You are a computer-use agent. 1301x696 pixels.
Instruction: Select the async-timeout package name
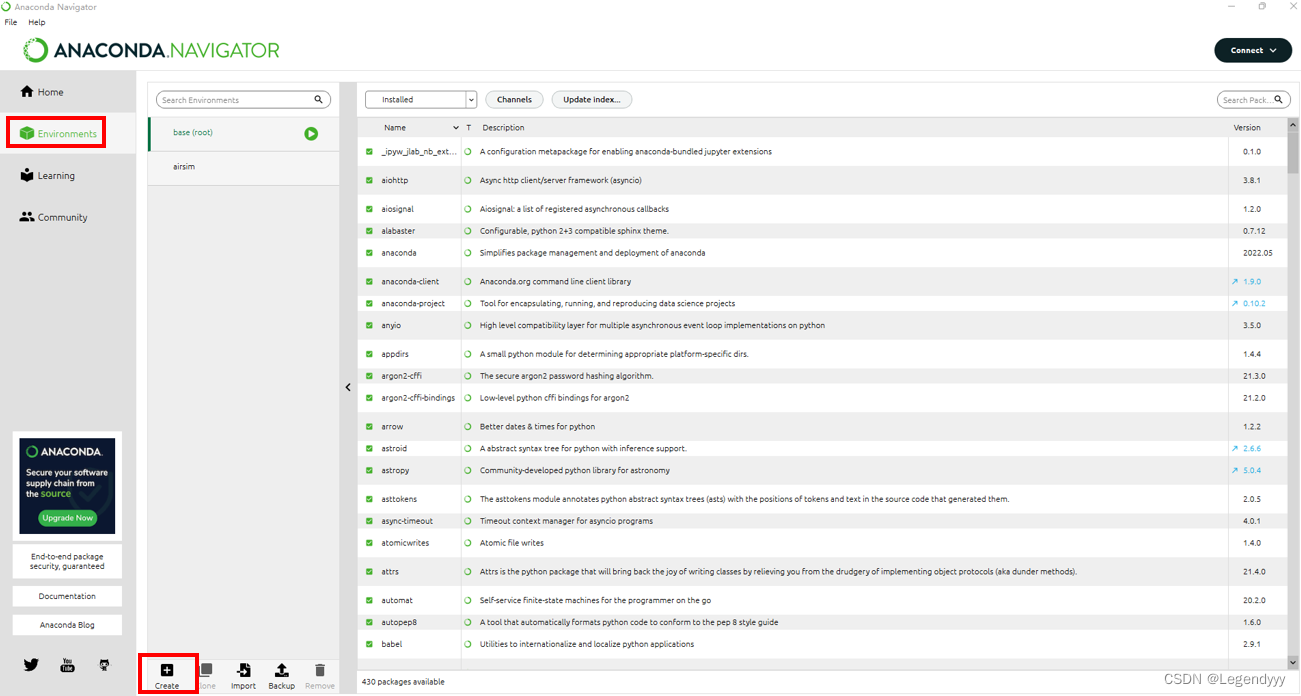point(407,521)
